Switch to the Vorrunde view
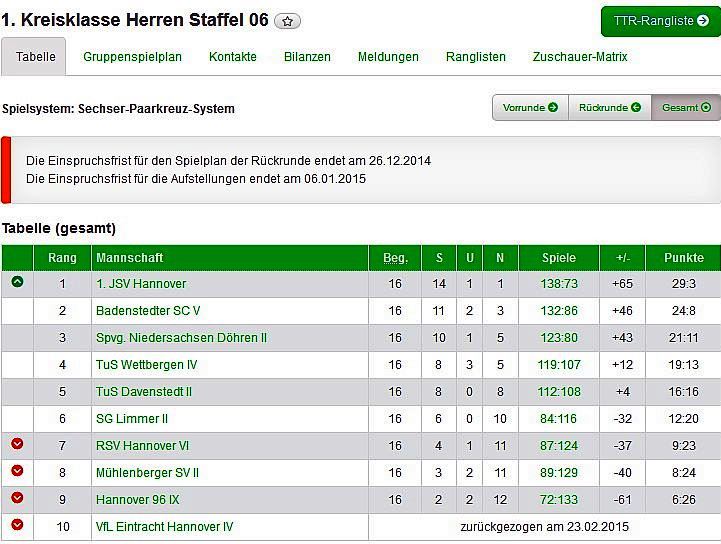This screenshot has width=721, height=544. point(530,107)
